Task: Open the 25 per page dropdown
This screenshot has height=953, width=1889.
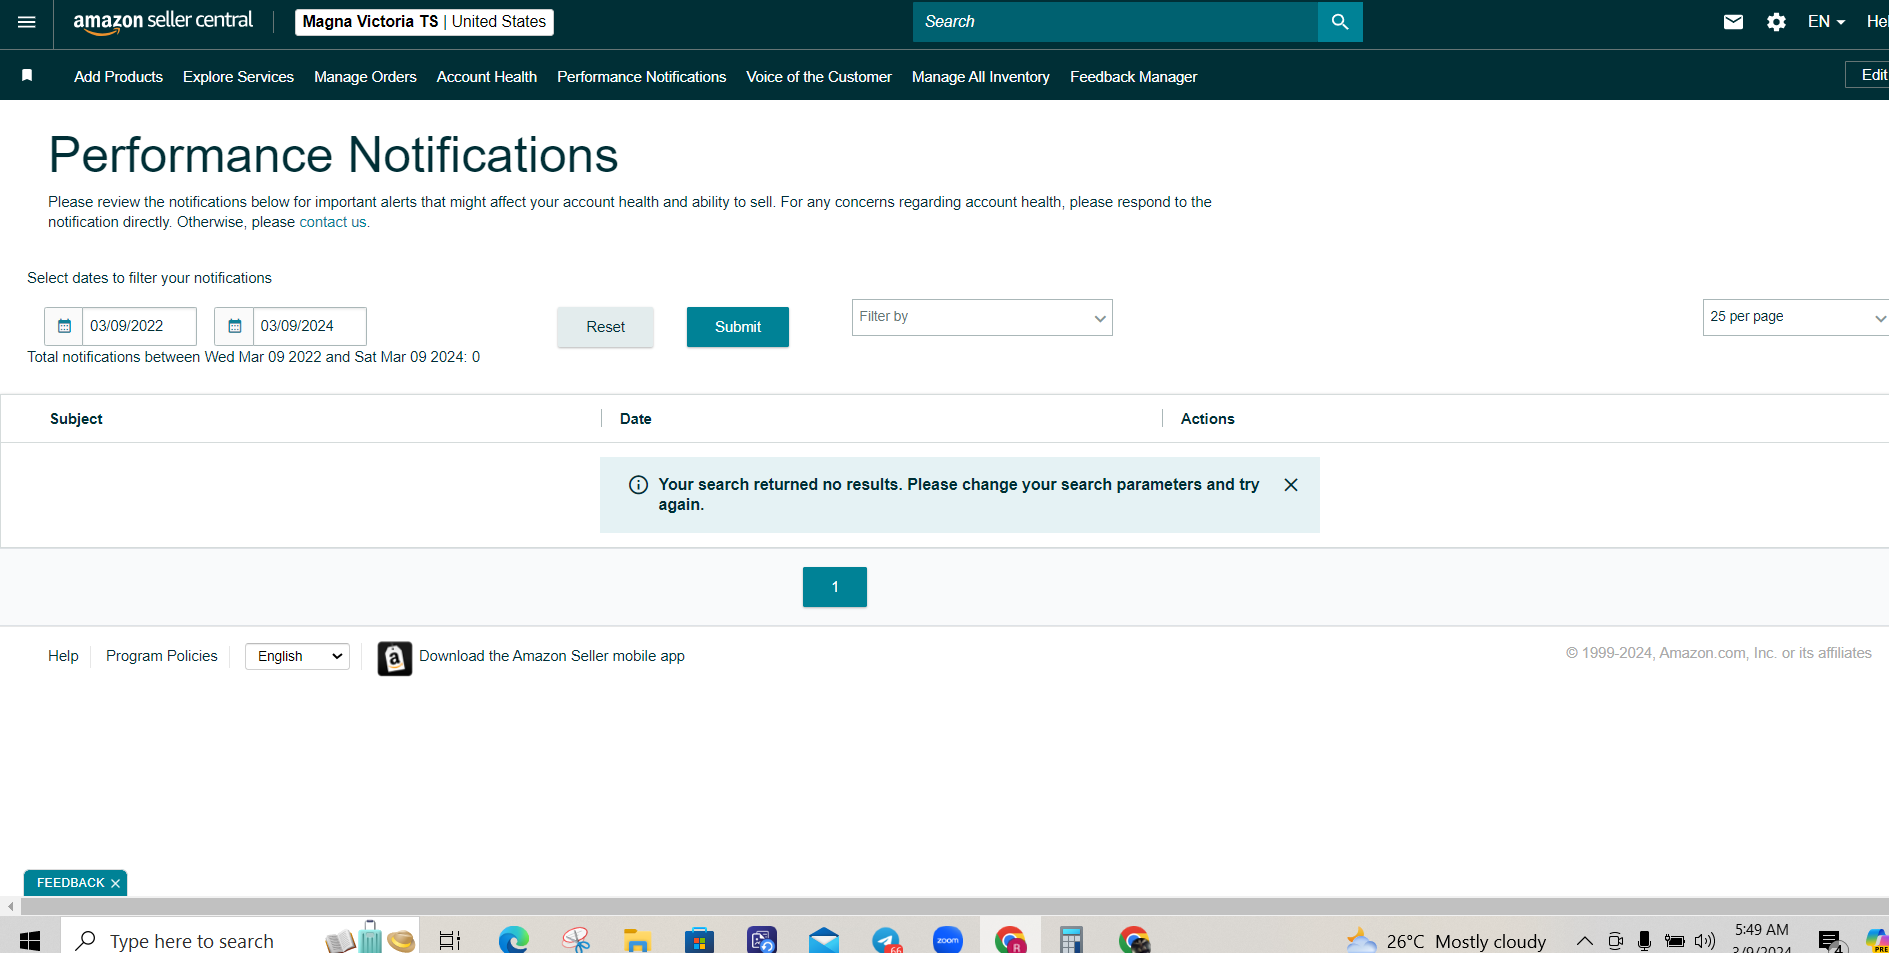Action: (x=1796, y=317)
